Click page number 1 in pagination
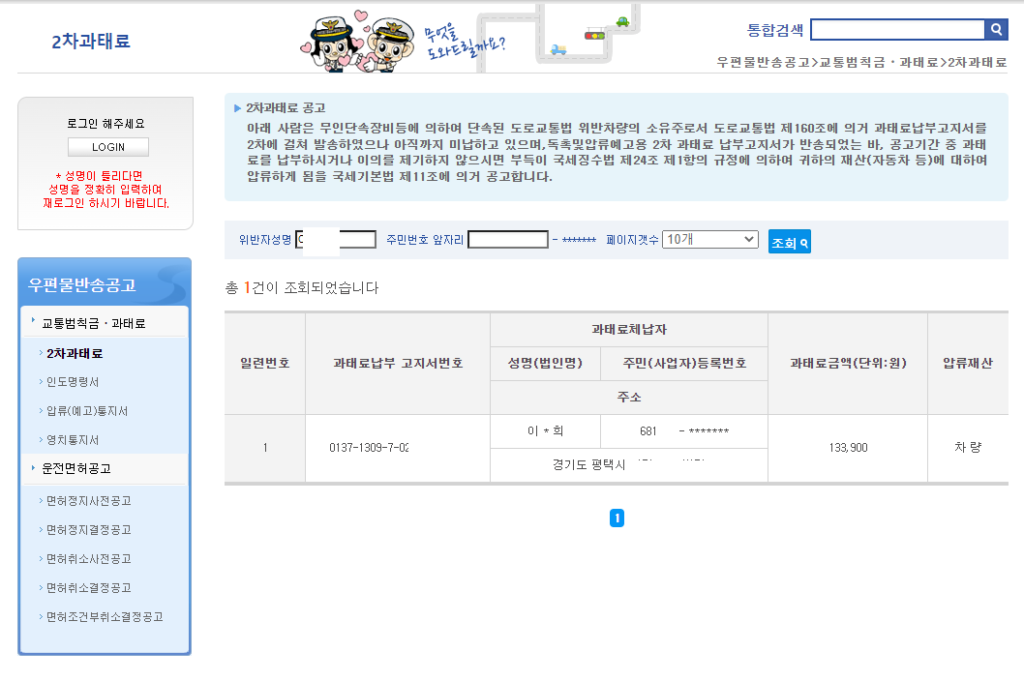 pos(617,518)
